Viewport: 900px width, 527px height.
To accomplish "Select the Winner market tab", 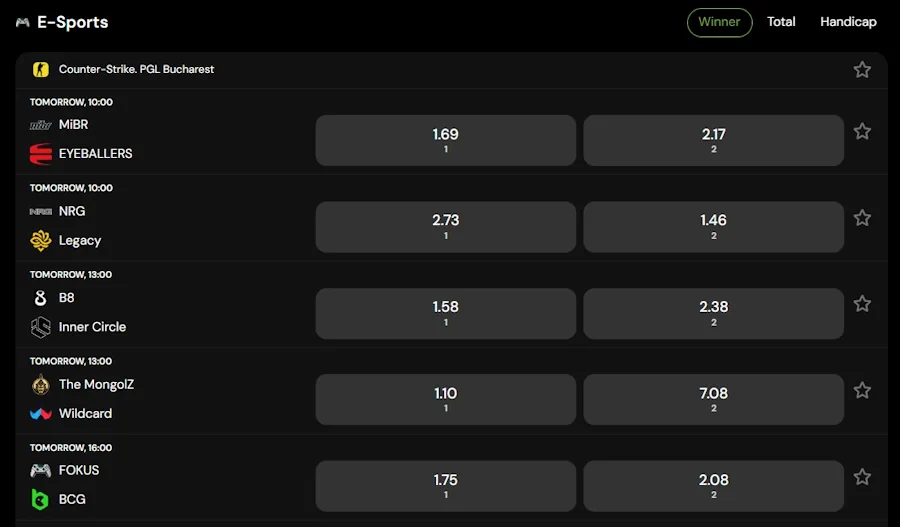I will [x=719, y=22].
